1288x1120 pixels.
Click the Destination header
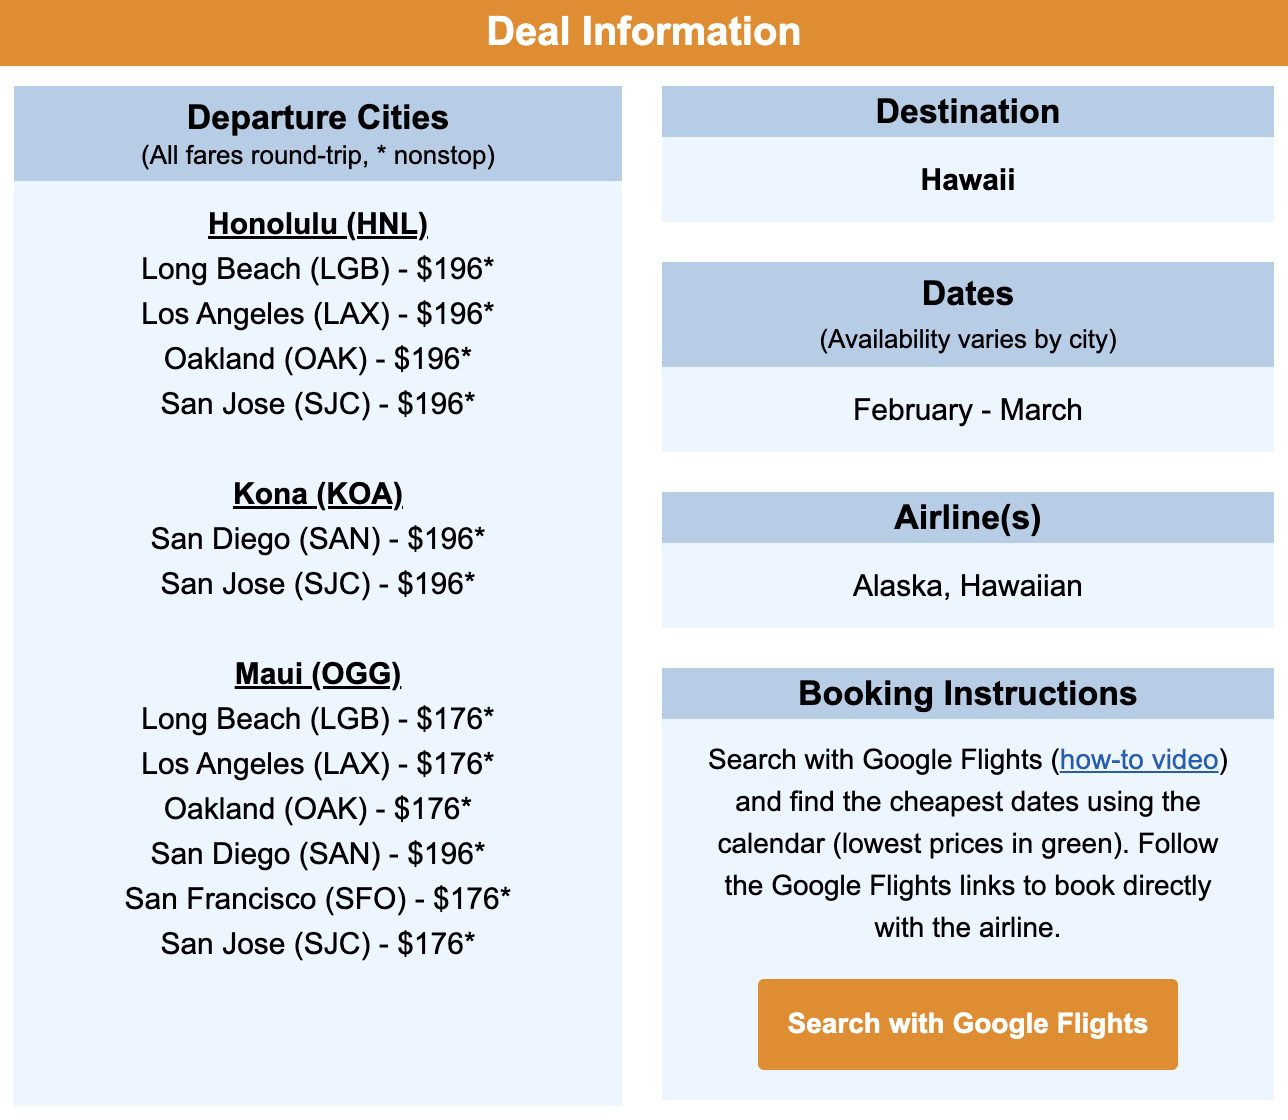click(967, 112)
